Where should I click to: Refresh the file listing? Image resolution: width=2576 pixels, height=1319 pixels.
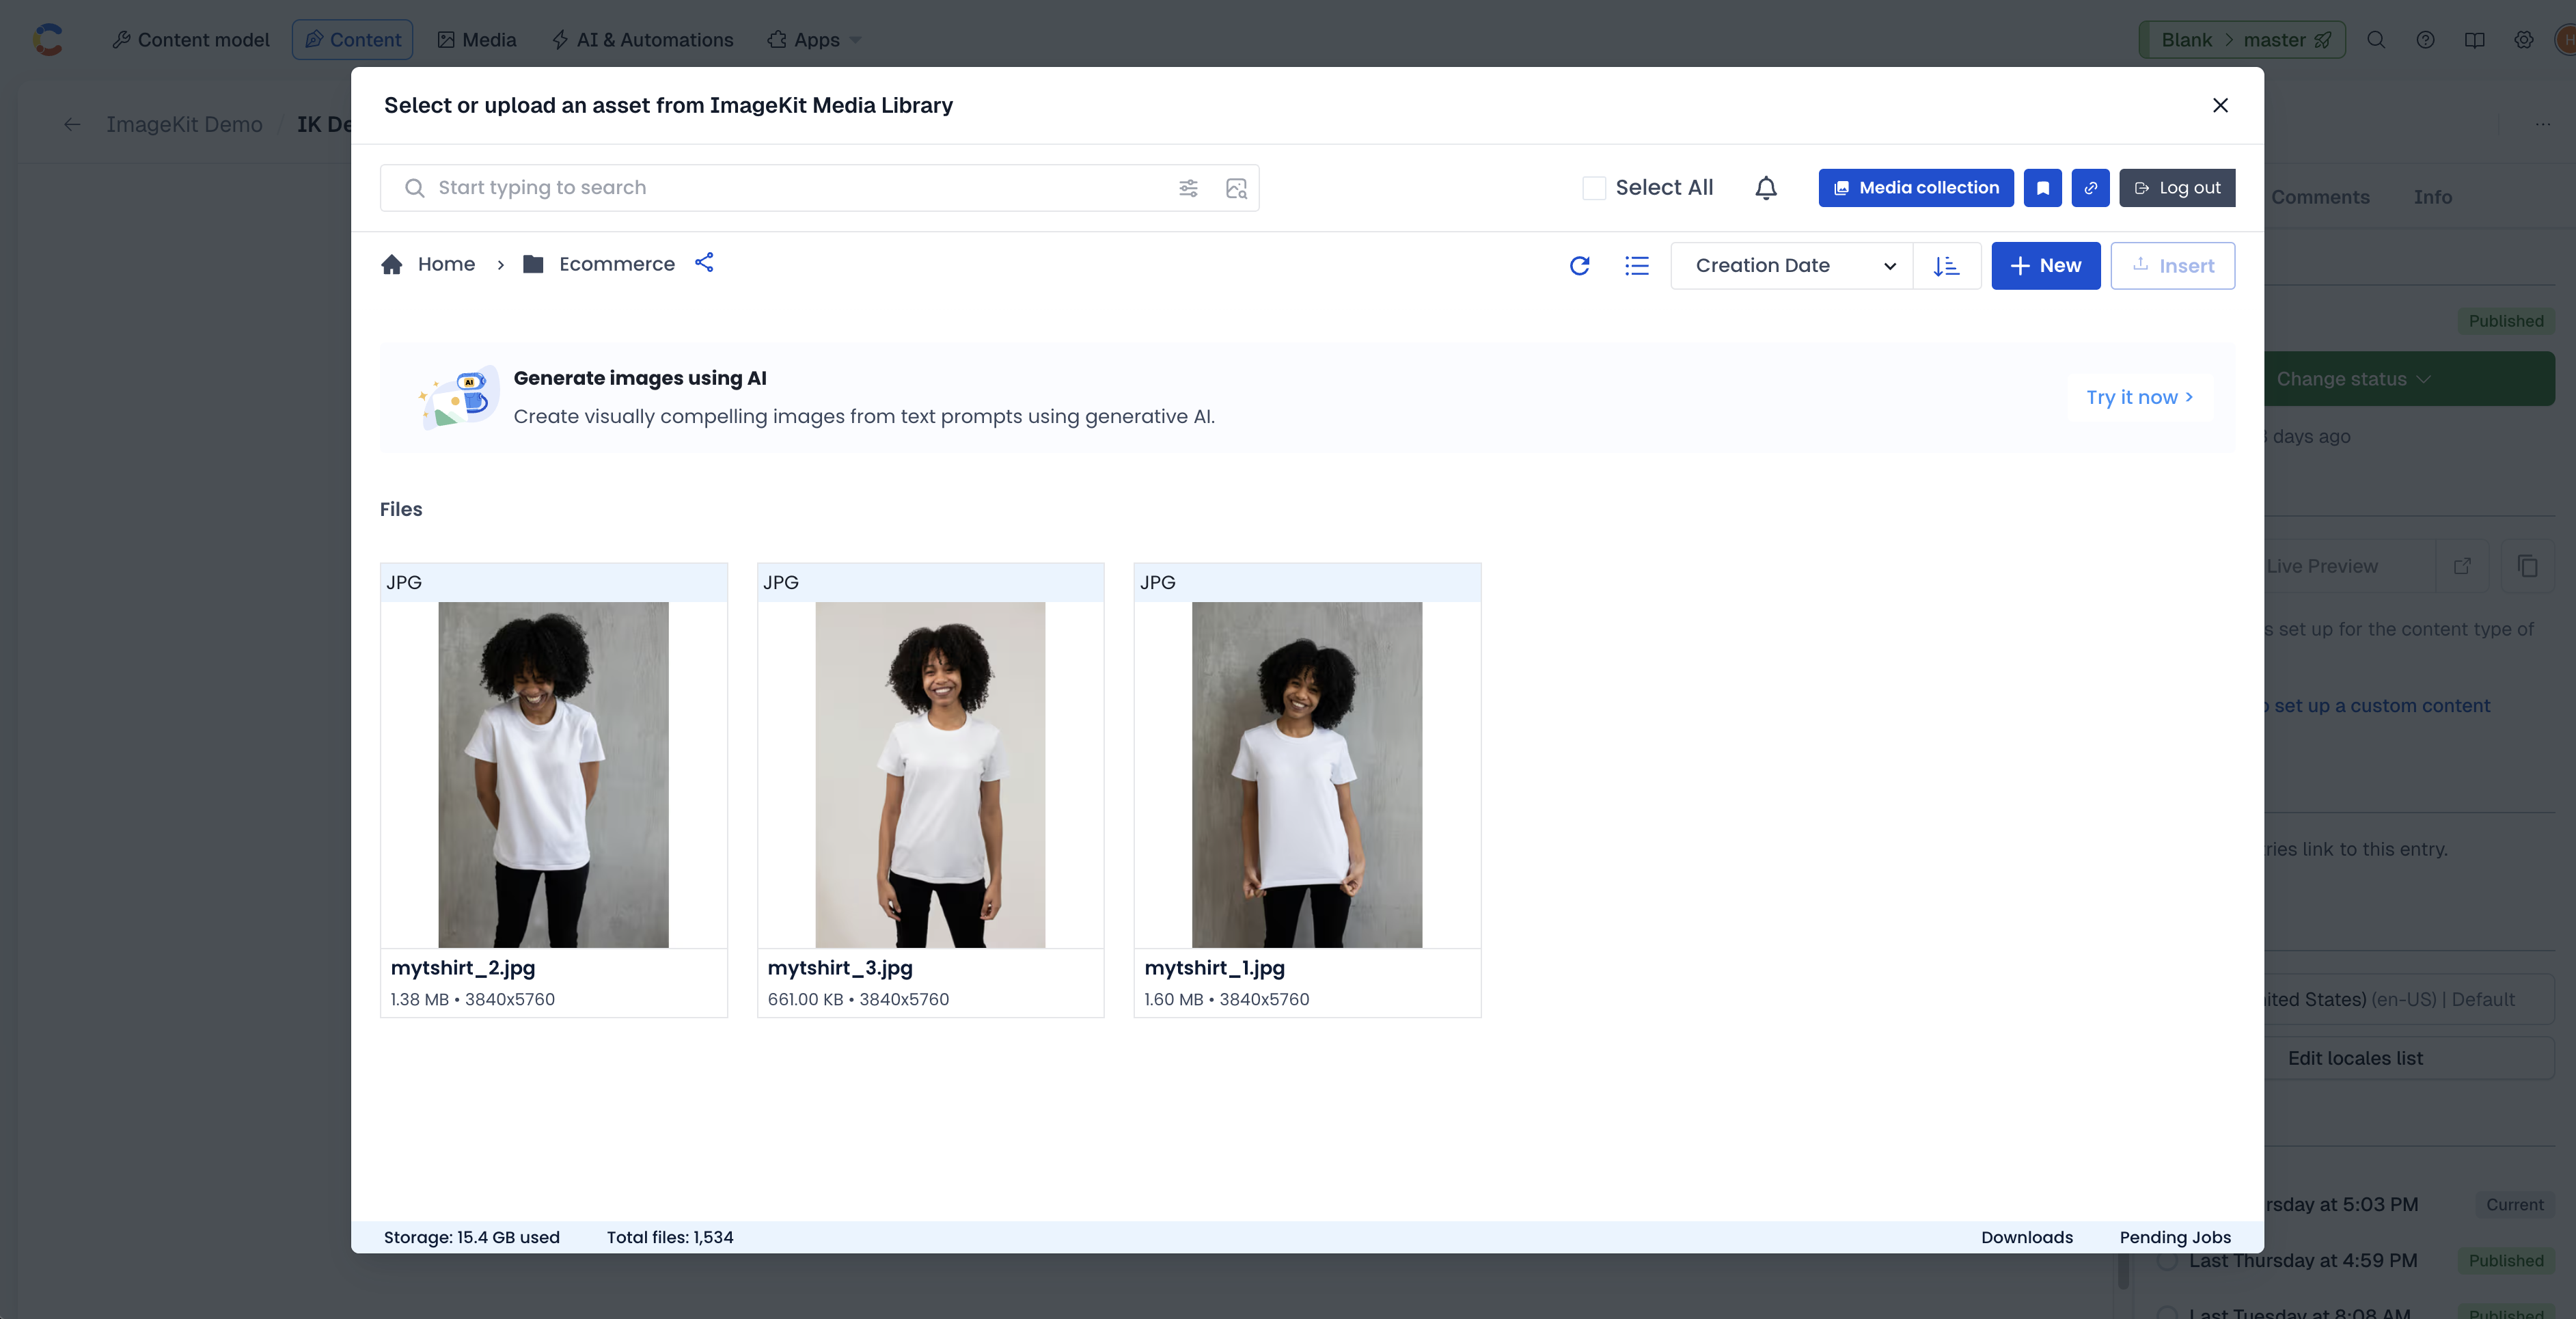(x=1580, y=266)
